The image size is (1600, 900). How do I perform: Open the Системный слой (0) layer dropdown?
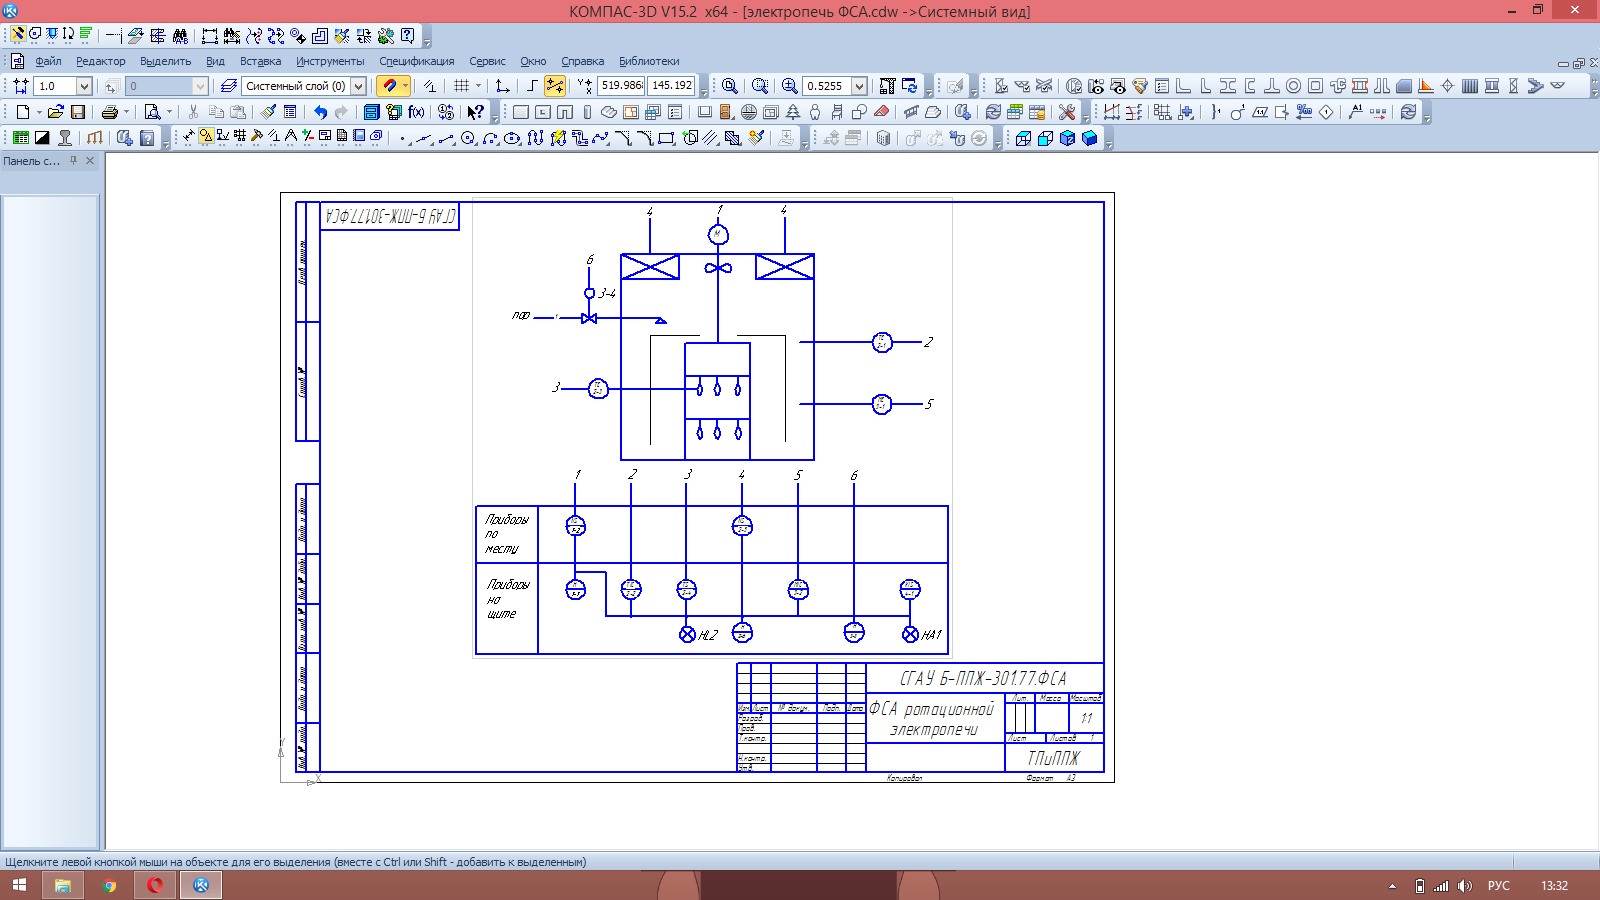pos(358,86)
